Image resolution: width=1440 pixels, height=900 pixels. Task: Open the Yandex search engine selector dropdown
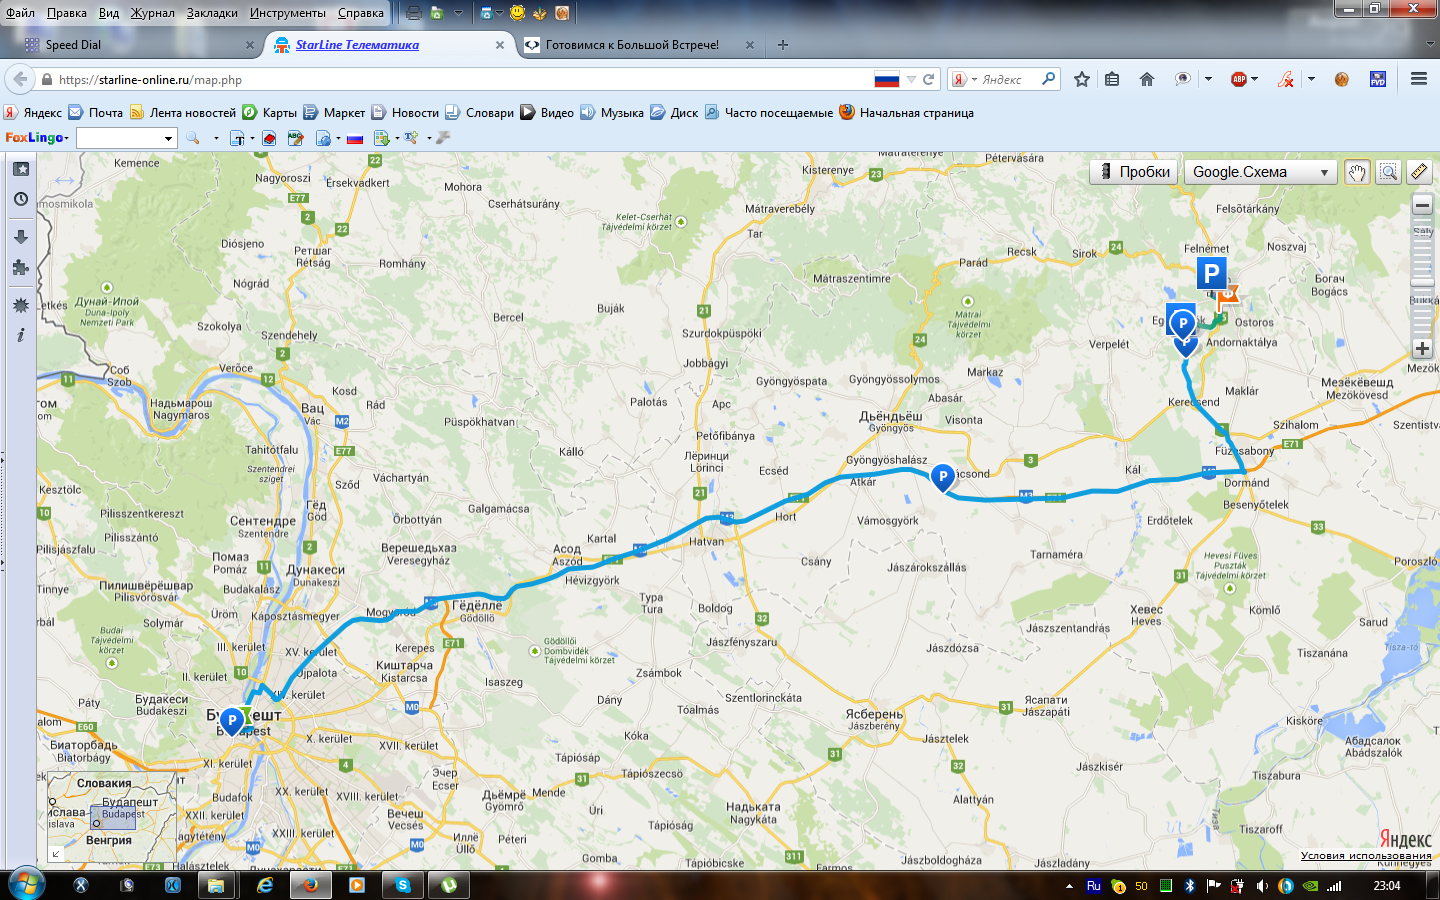[963, 79]
